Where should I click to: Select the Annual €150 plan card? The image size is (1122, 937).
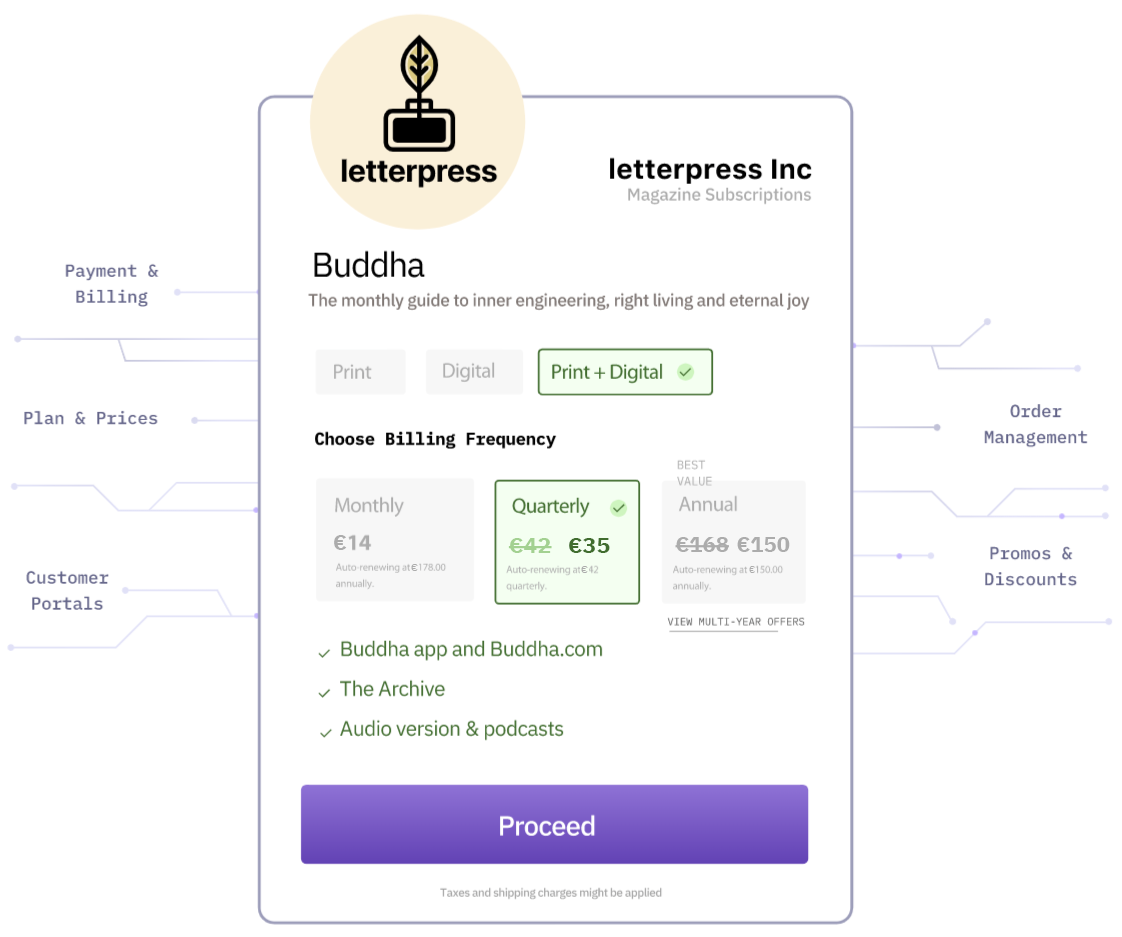[x=733, y=541]
